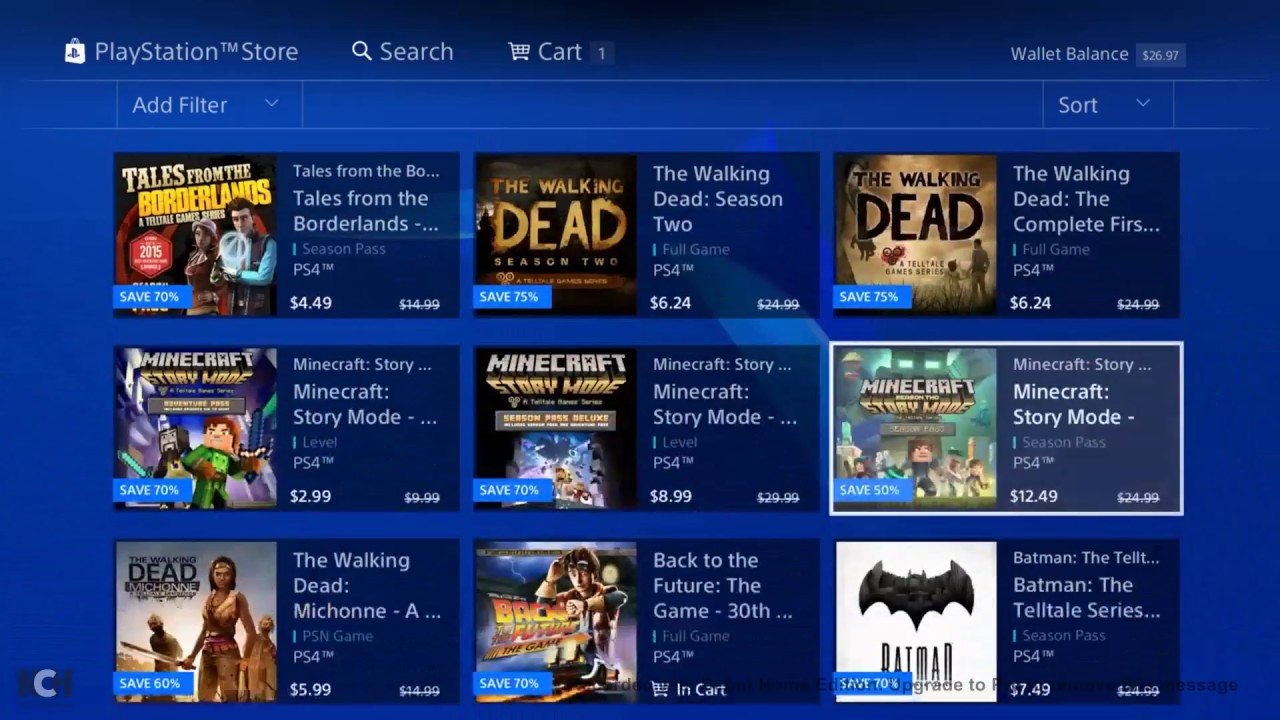Screen dimensions: 1280x720
Task: Open Batman: The Telltale Series title
Action: click(x=1086, y=597)
